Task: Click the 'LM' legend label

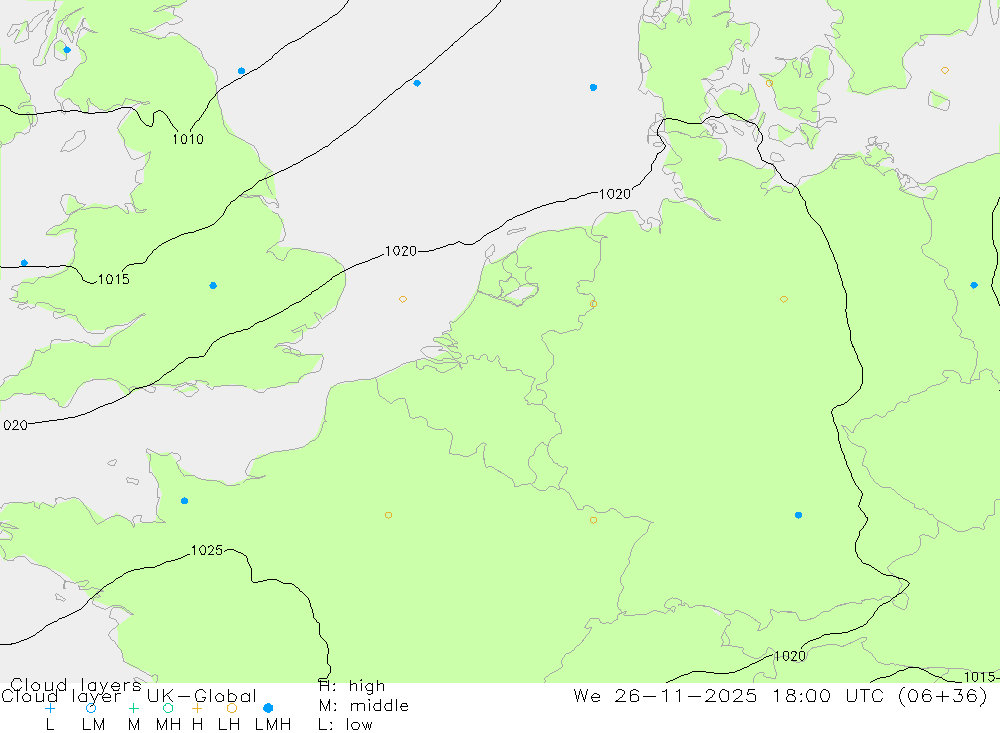Action: click(x=93, y=725)
